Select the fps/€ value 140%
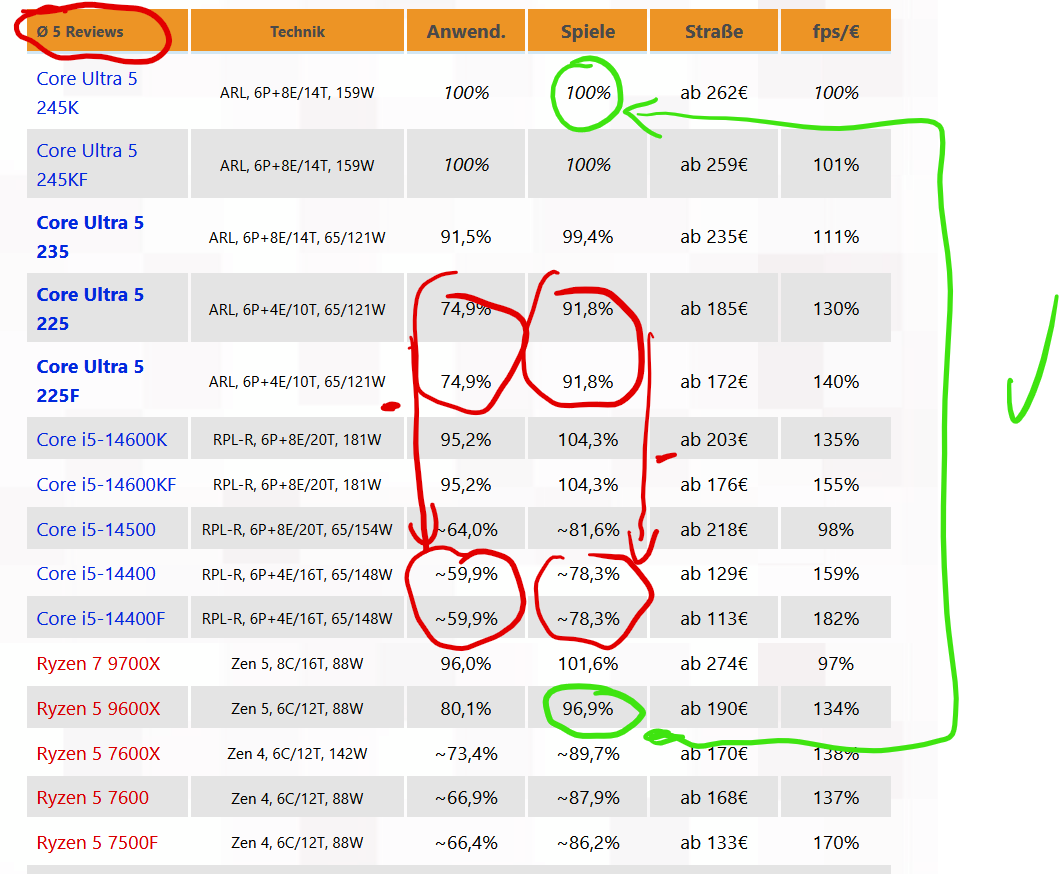Image resolution: width=1060 pixels, height=874 pixels. (836, 382)
